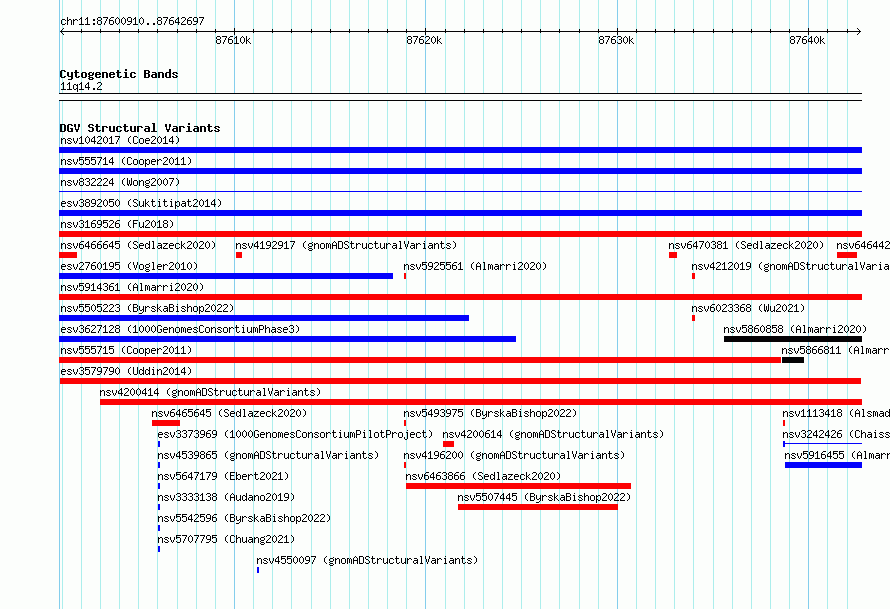
Task: Select nsv4192917 (gnomADStructuralVariants) label
Action: [x=346, y=245]
